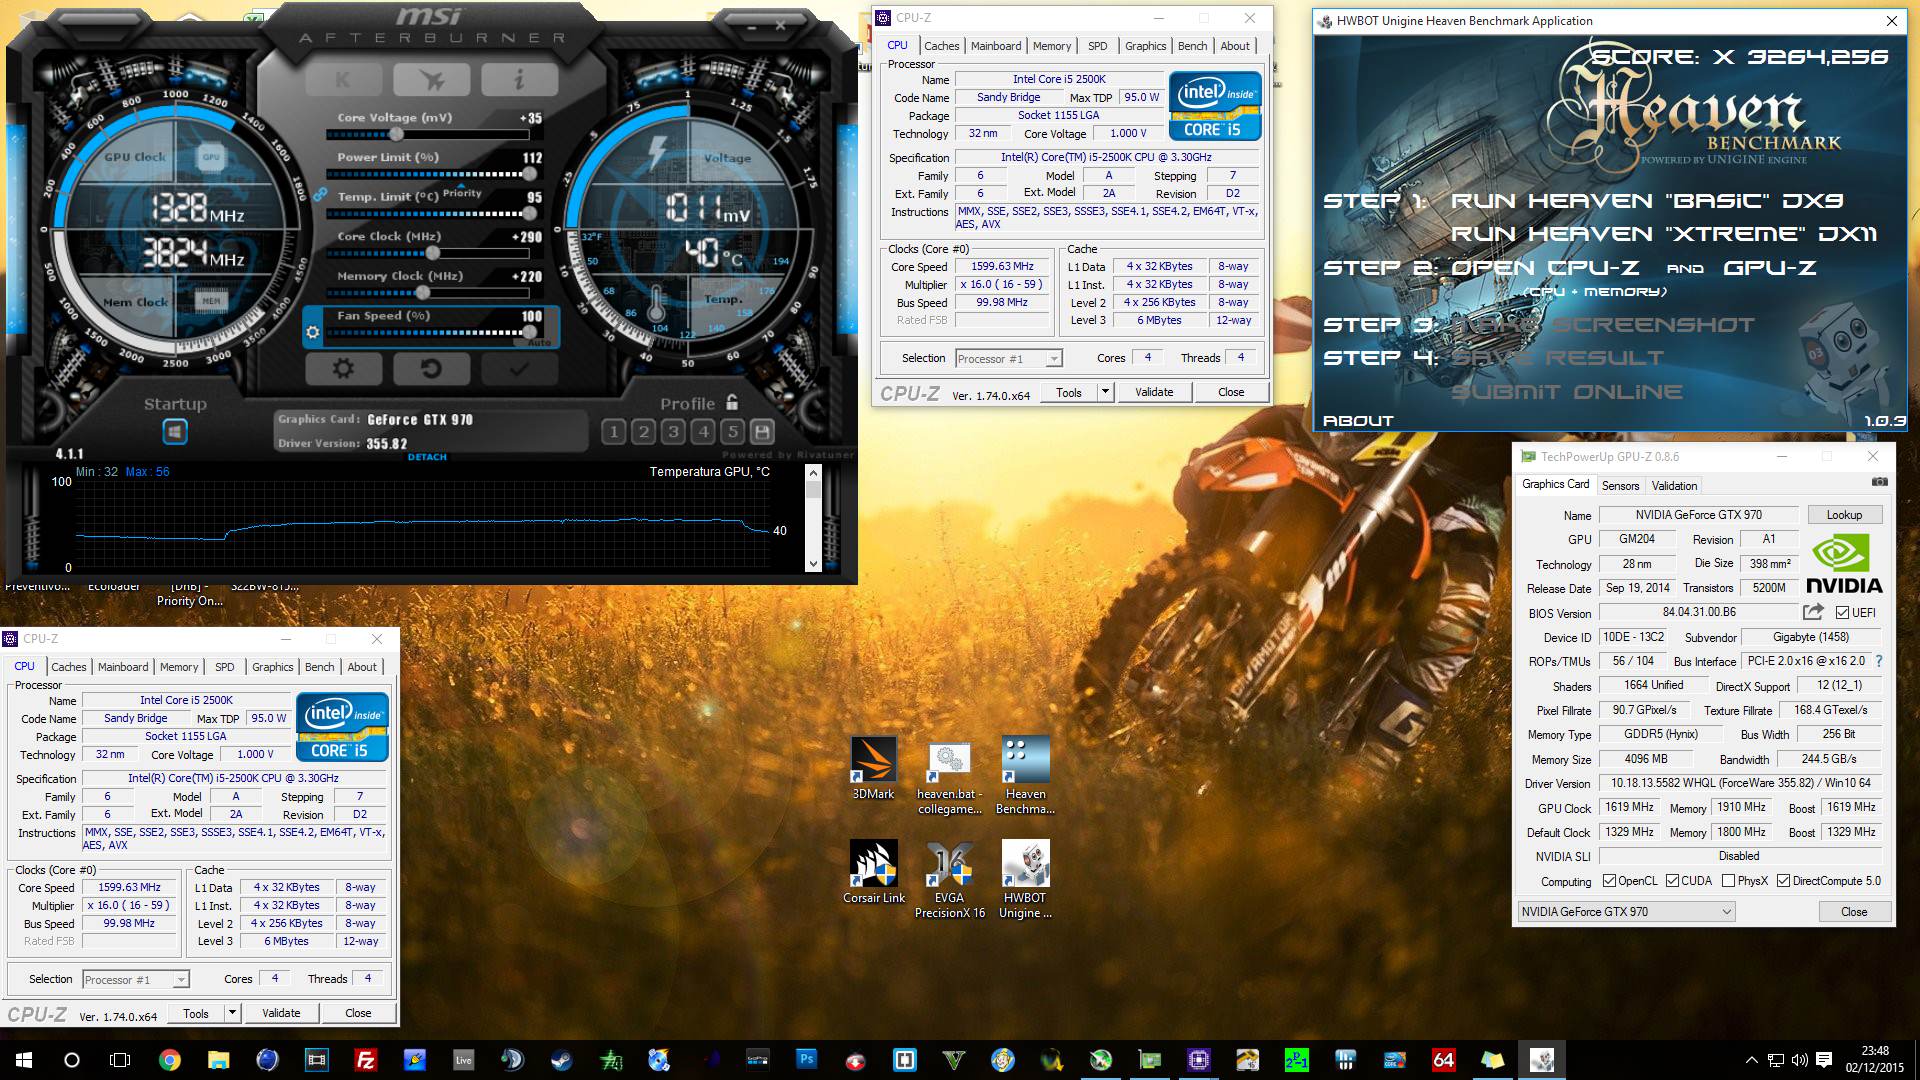Open Validation tab in GPU-Z
This screenshot has height=1080, width=1920.
pyautogui.click(x=1674, y=486)
